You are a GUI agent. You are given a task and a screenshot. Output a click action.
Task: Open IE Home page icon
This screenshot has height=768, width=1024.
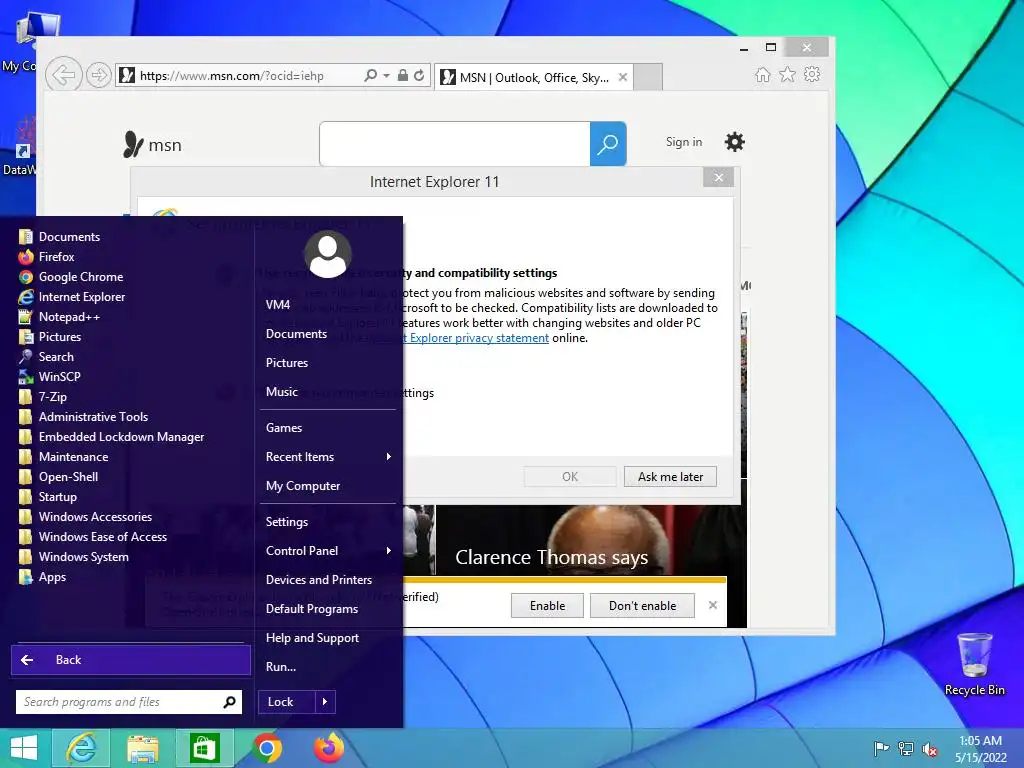point(763,74)
